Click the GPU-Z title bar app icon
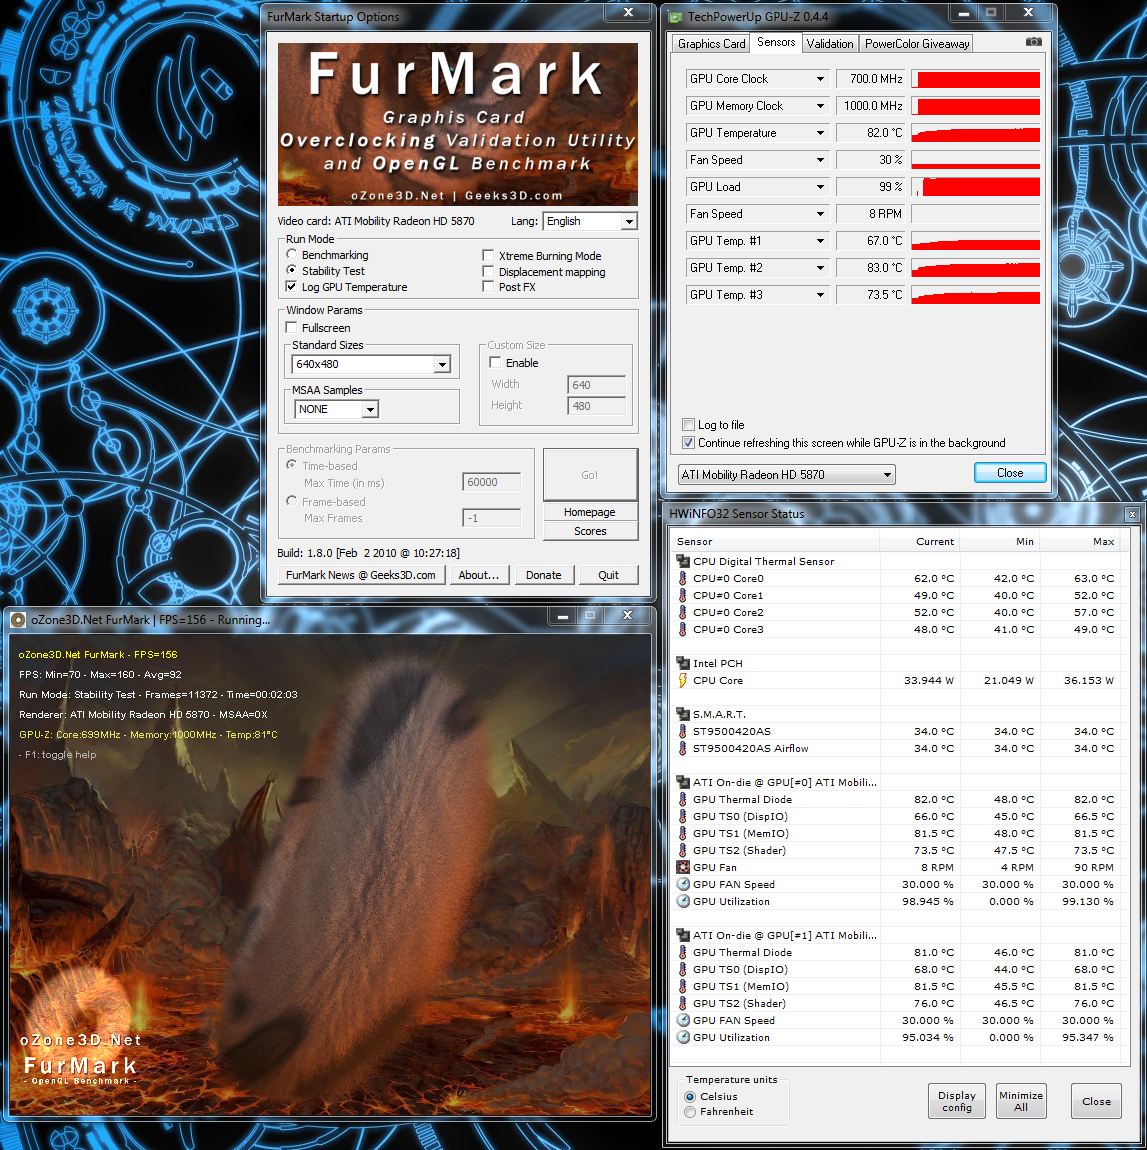This screenshot has height=1150, width=1147. coord(675,16)
